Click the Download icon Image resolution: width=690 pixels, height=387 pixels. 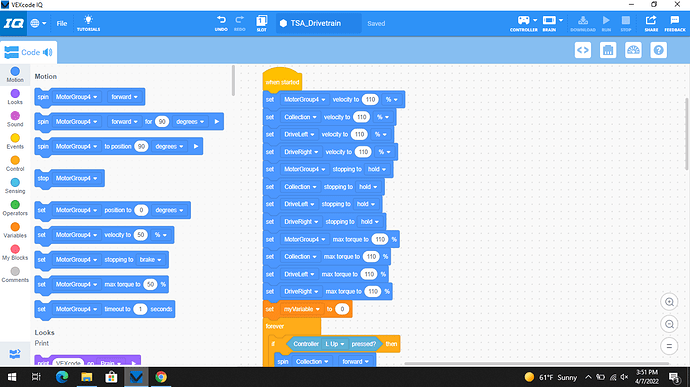tap(583, 23)
